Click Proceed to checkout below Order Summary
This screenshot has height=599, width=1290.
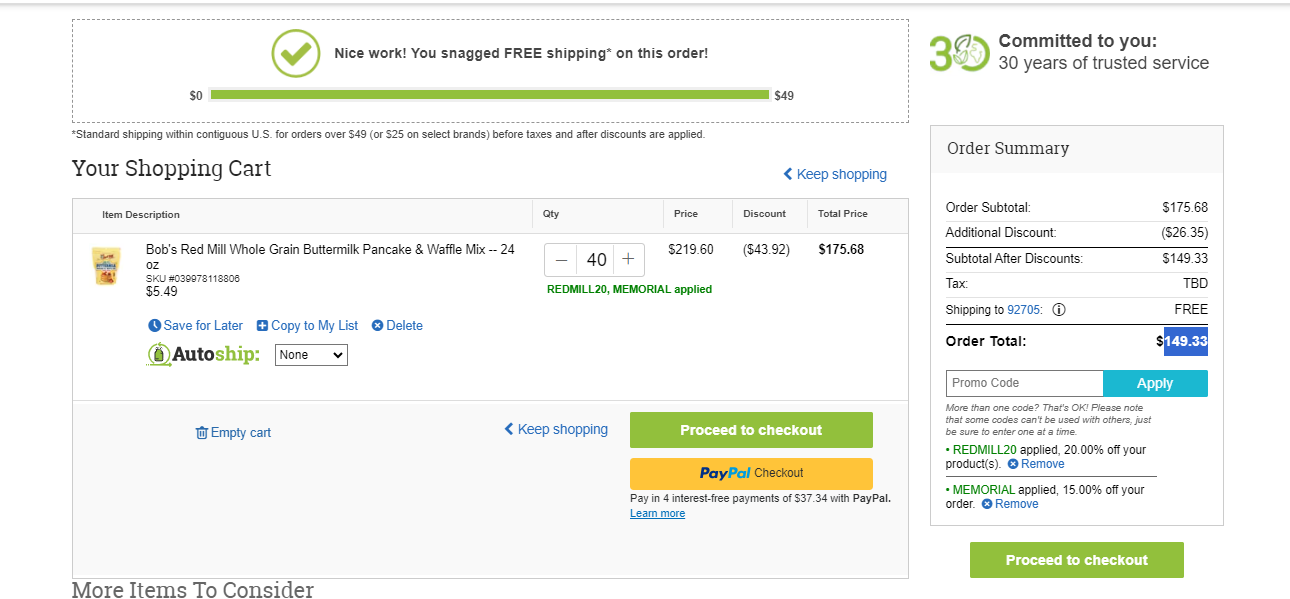(x=1077, y=560)
